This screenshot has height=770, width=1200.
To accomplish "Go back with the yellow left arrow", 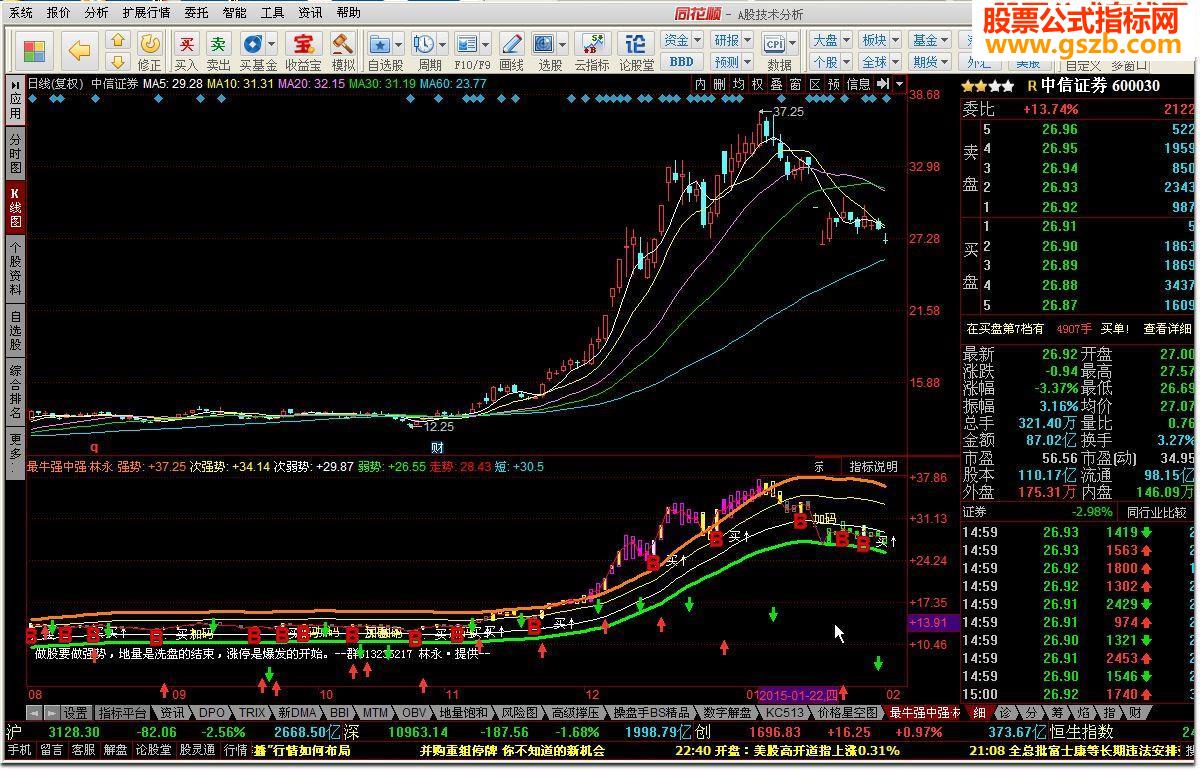I will [79, 50].
